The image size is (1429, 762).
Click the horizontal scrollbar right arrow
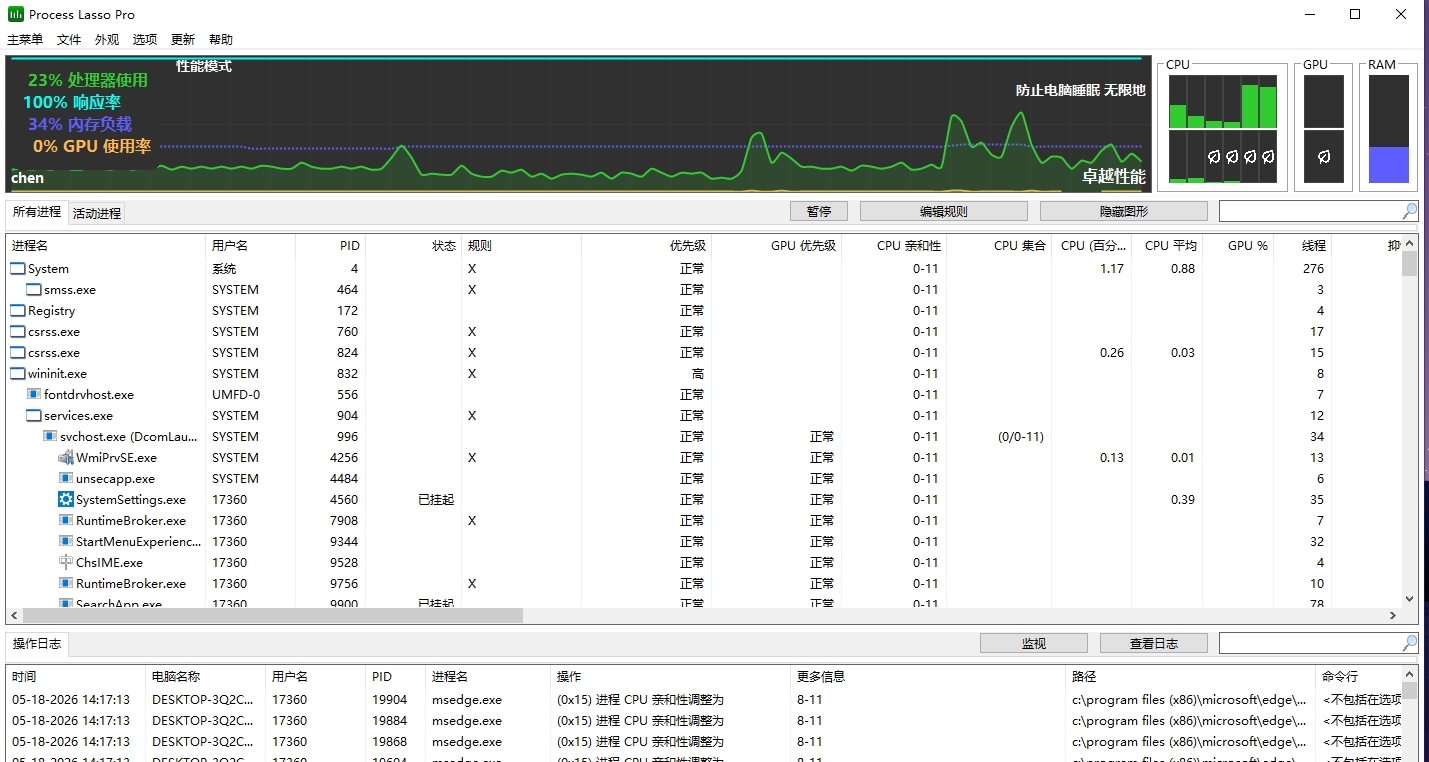tap(1393, 615)
